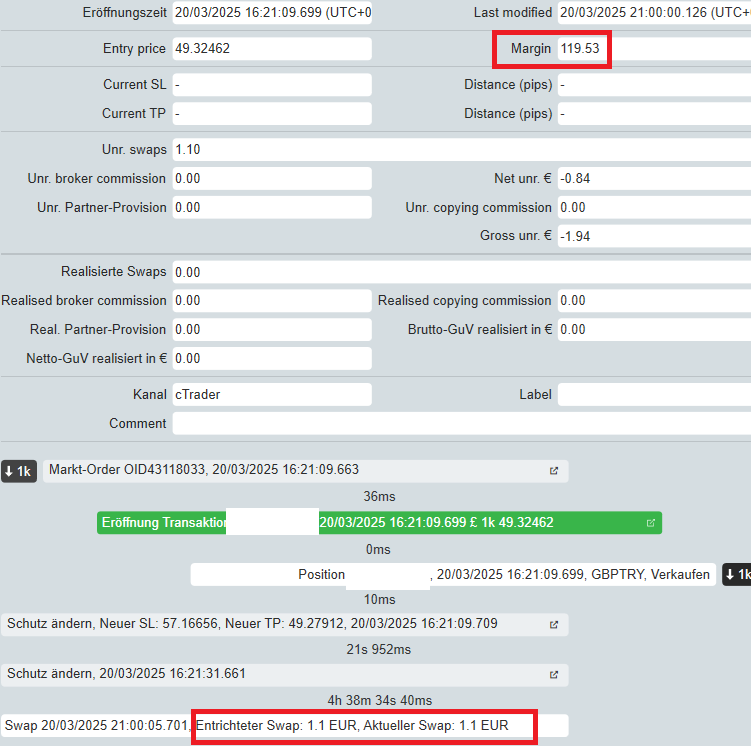Viewport: 751px width, 746px height.
Task: Open the green Eröffnung Transaktion bar
Action: coord(379,523)
